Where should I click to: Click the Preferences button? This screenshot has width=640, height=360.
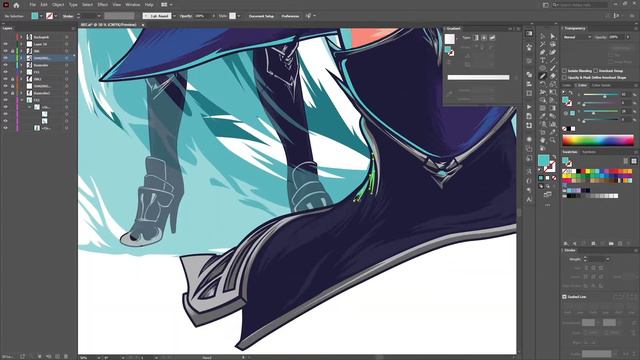point(290,16)
